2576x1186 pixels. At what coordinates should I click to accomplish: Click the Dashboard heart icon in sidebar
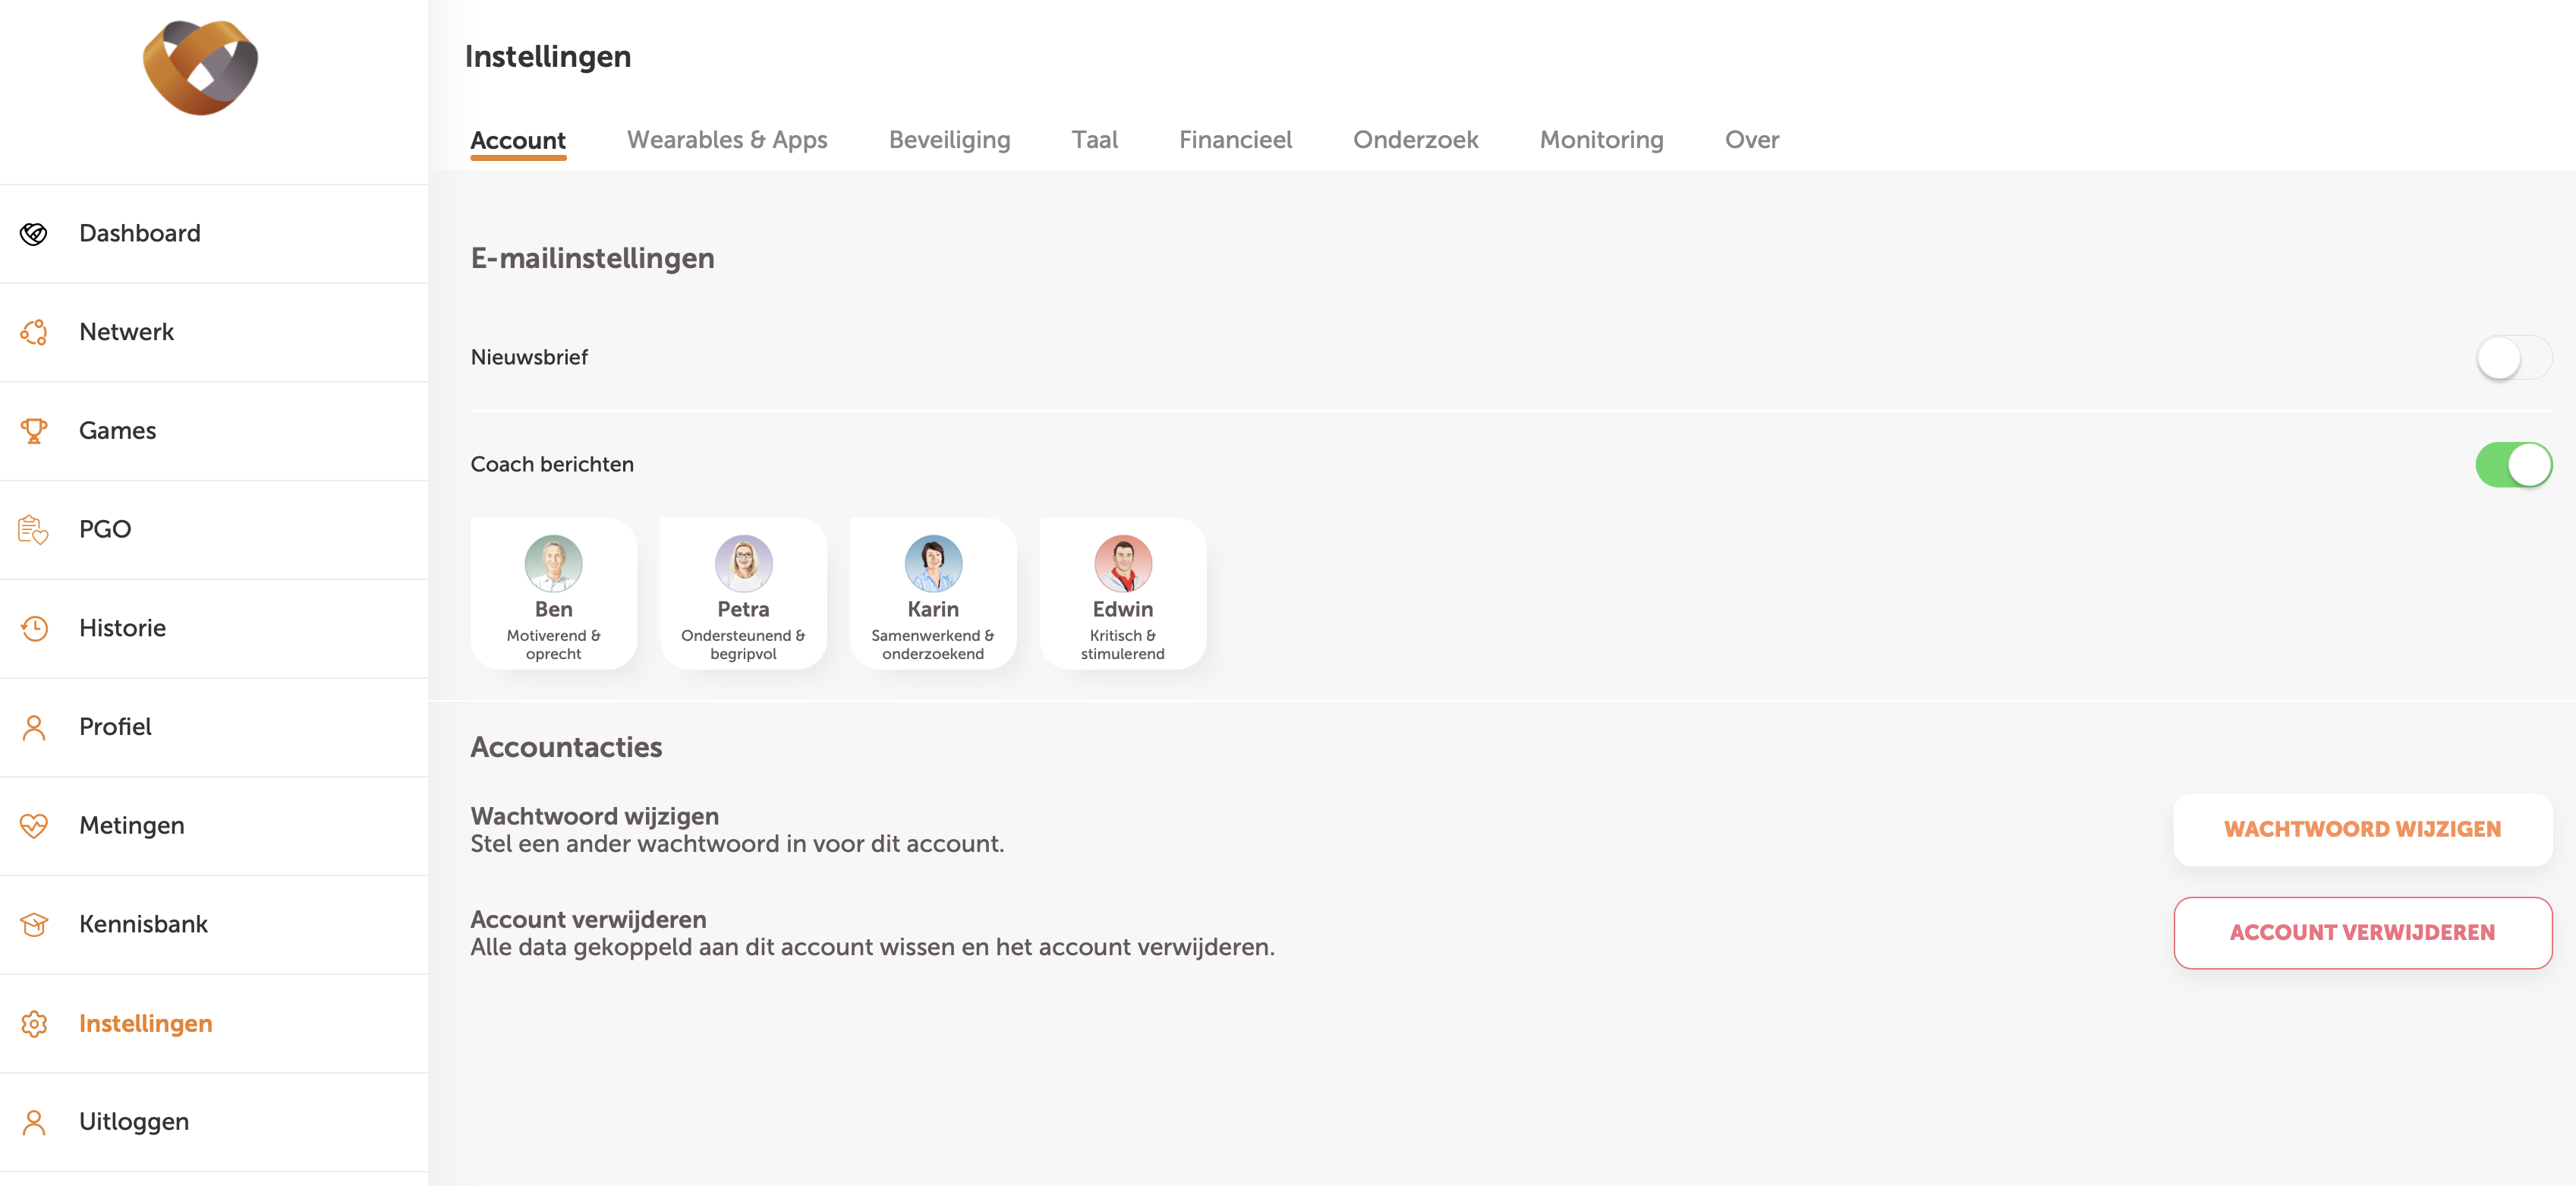point(34,234)
